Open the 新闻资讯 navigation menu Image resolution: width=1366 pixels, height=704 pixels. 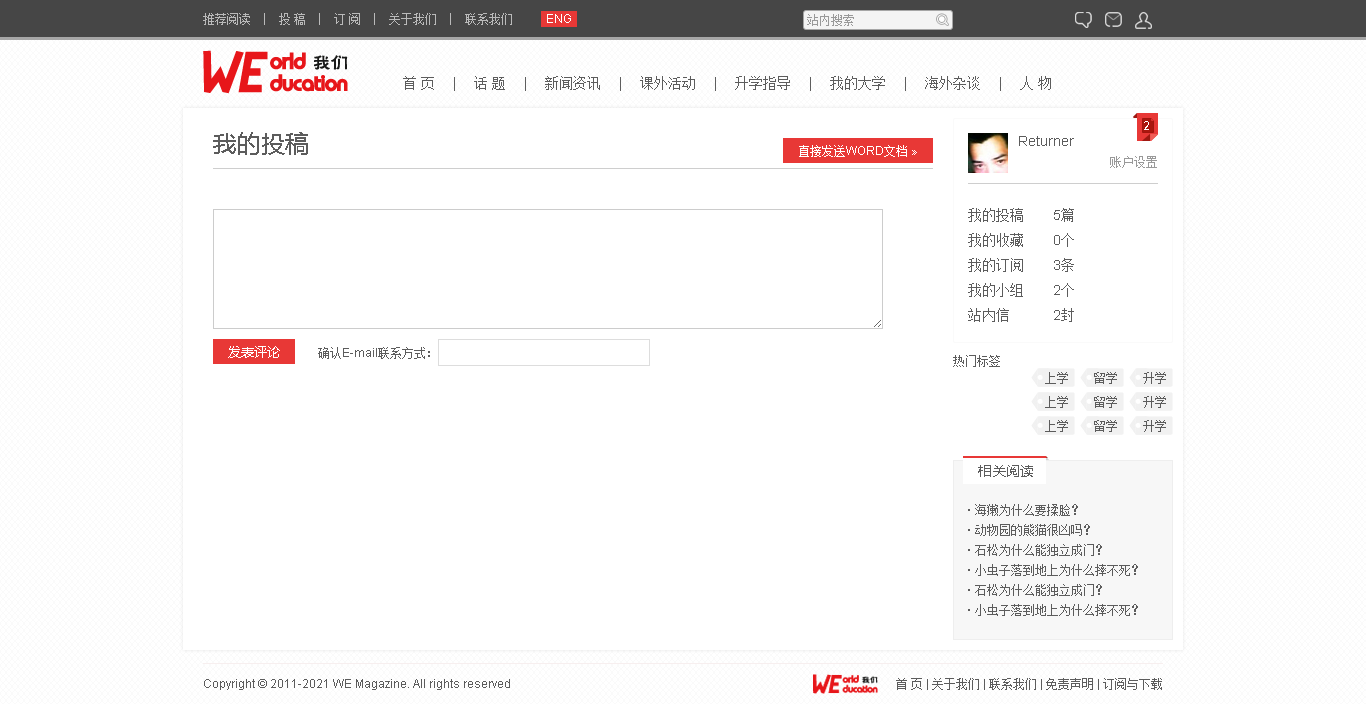pos(572,84)
